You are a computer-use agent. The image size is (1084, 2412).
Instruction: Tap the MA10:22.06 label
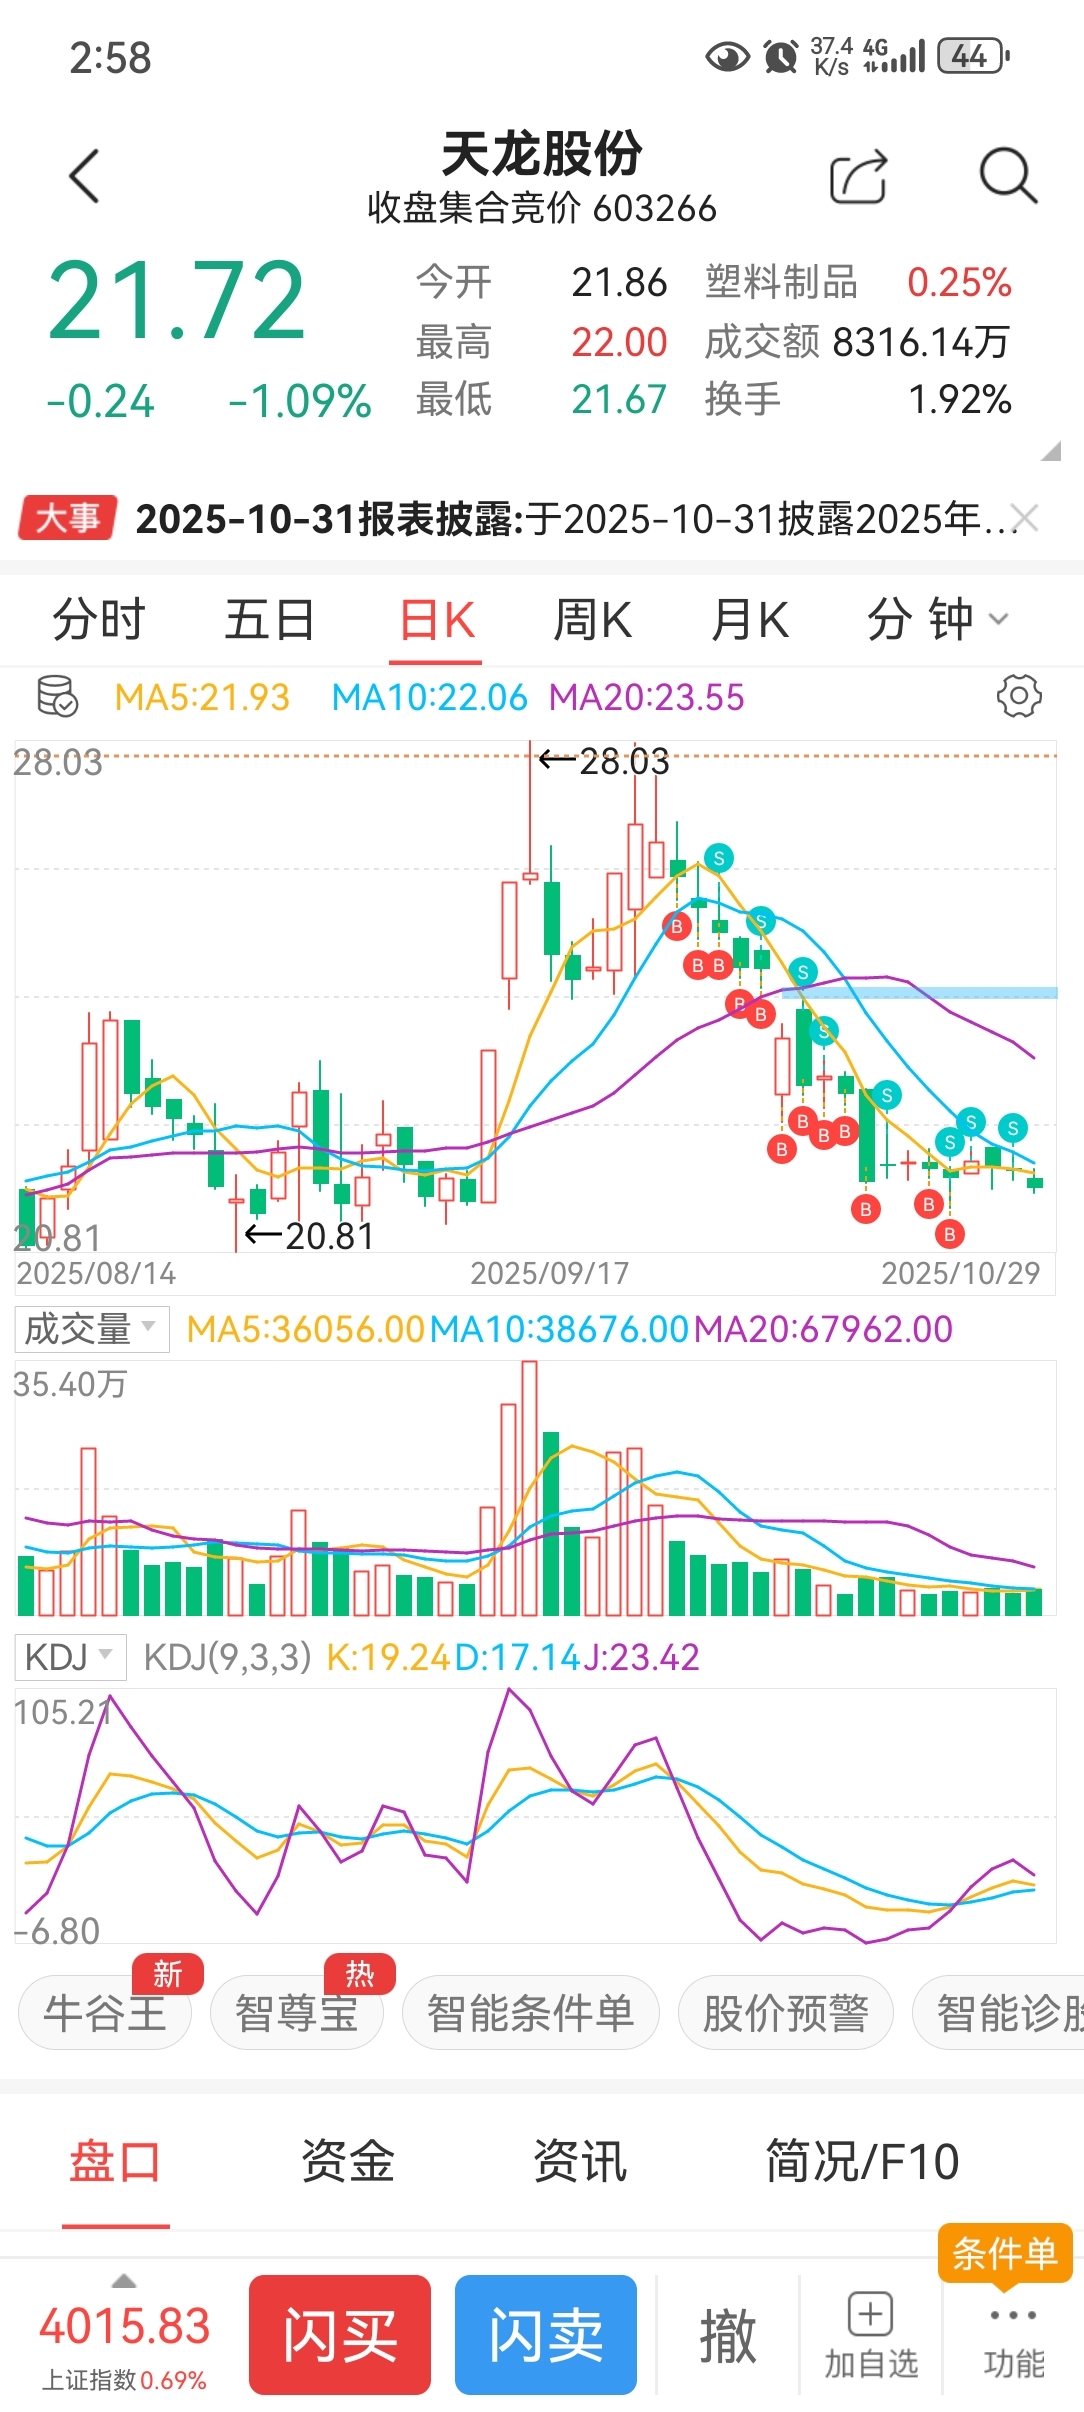[429, 697]
